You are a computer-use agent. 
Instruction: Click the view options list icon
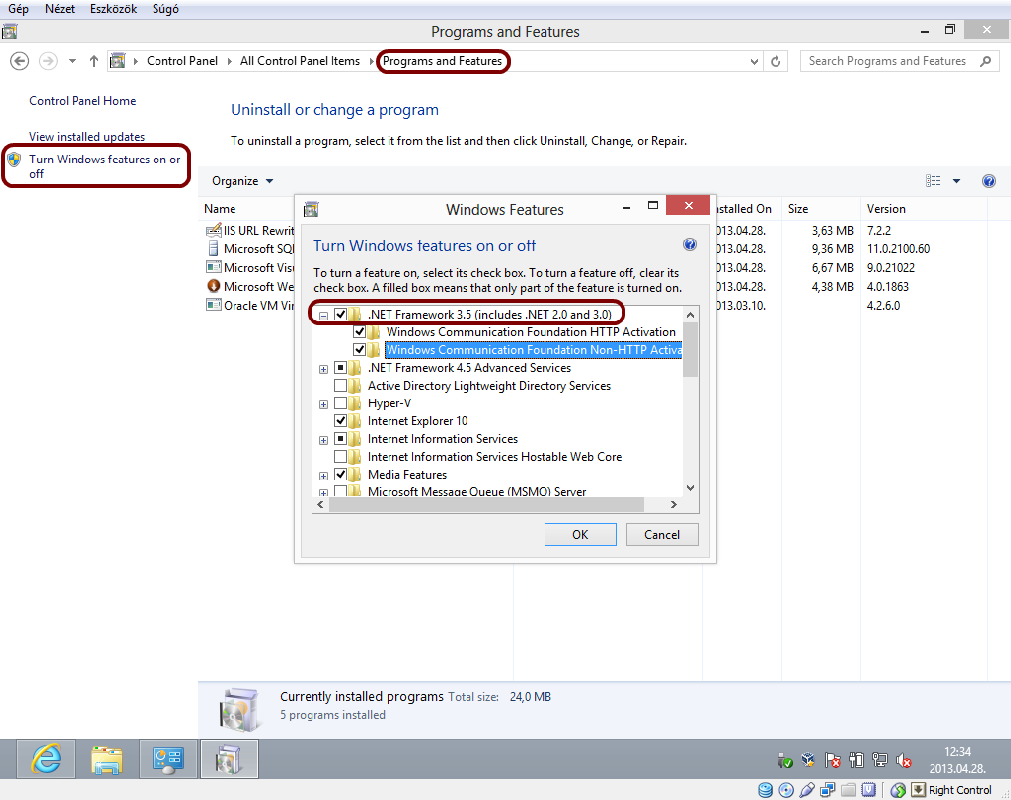[933, 181]
